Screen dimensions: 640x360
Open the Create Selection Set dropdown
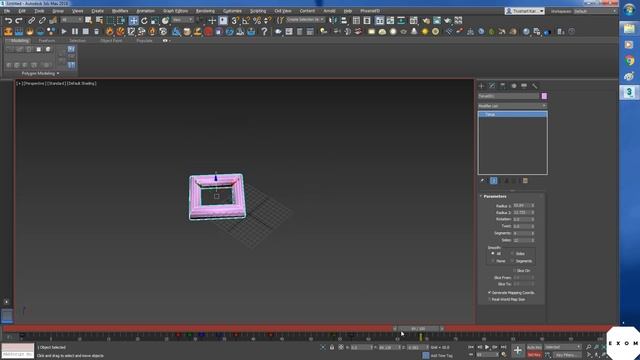point(305,20)
